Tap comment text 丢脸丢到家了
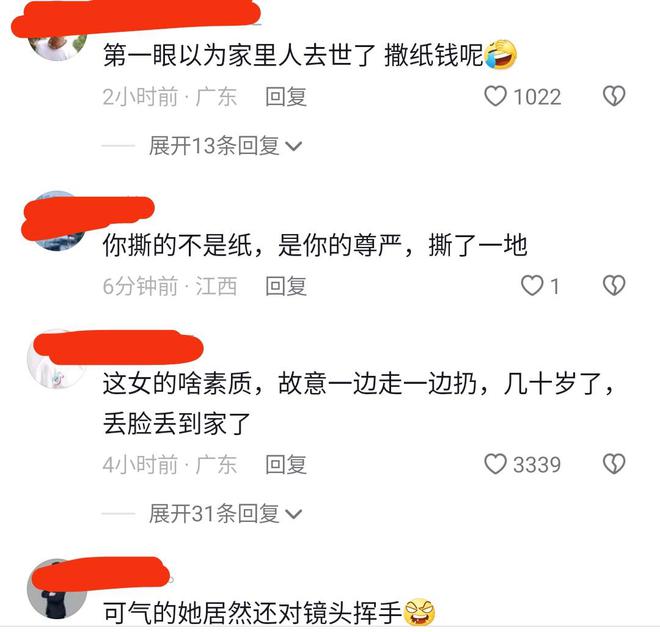660x632 pixels. pos(177,423)
